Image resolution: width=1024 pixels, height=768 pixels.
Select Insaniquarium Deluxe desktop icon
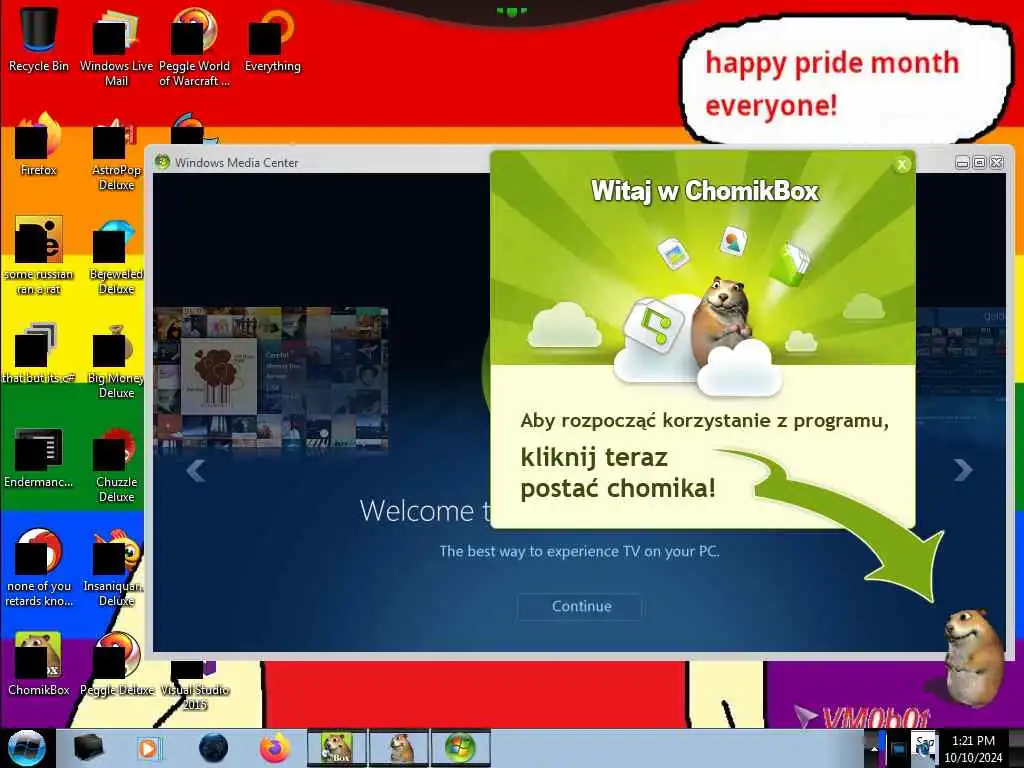[x=116, y=568]
